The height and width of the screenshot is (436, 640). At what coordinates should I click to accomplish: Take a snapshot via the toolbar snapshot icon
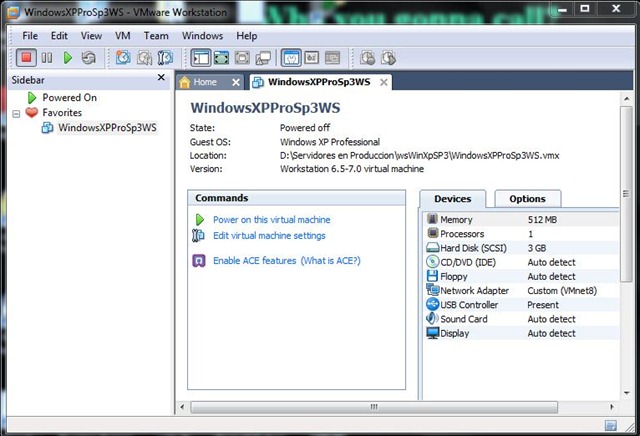pyautogui.click(x=123, y=58)
